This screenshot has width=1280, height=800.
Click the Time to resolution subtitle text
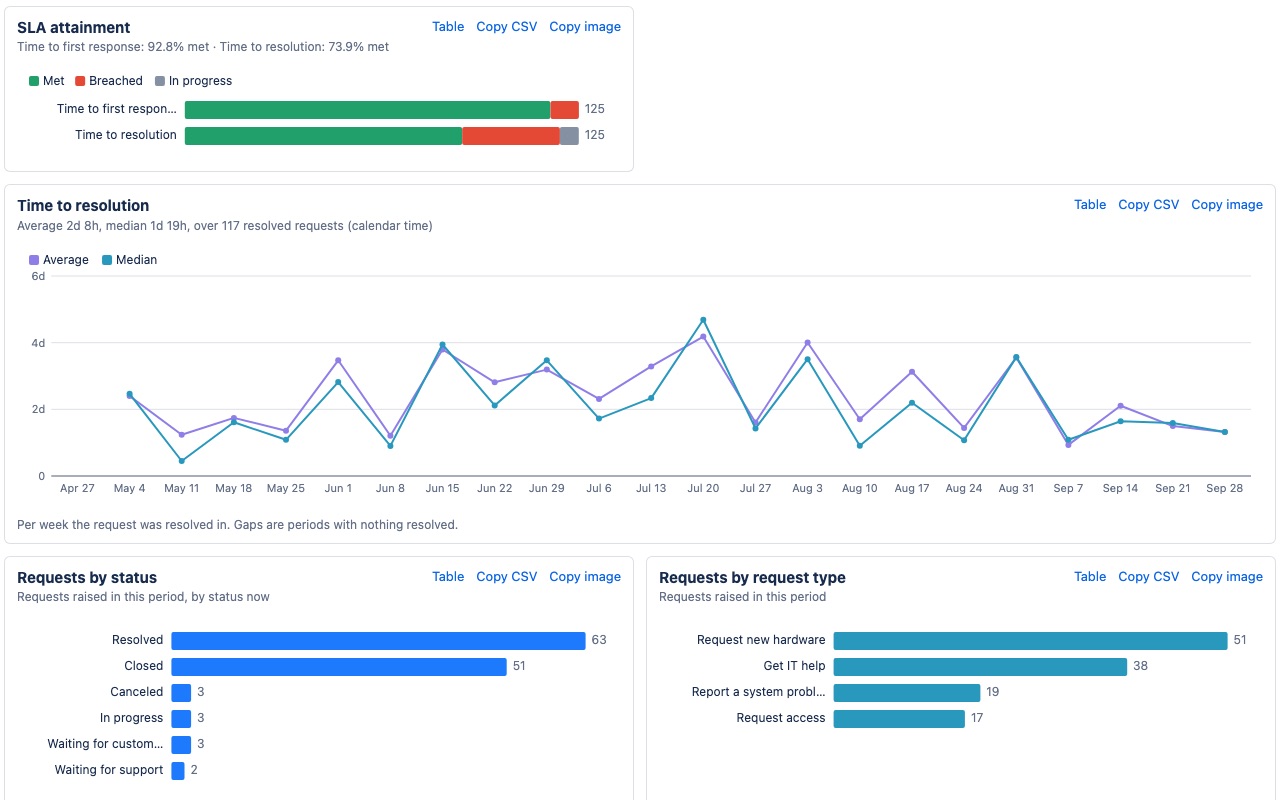click(x=225, y=226)
